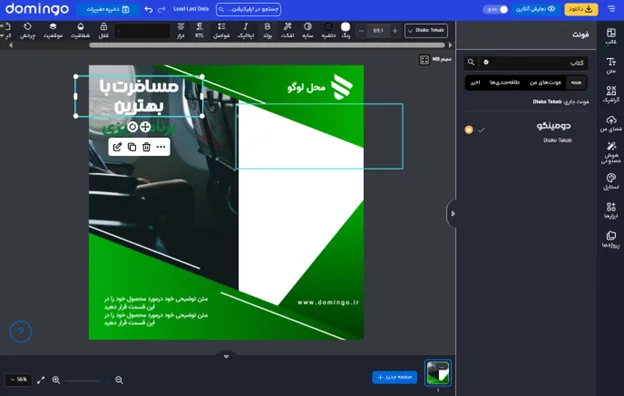
Task: Increase font size with the plus button
Action: 395,31
